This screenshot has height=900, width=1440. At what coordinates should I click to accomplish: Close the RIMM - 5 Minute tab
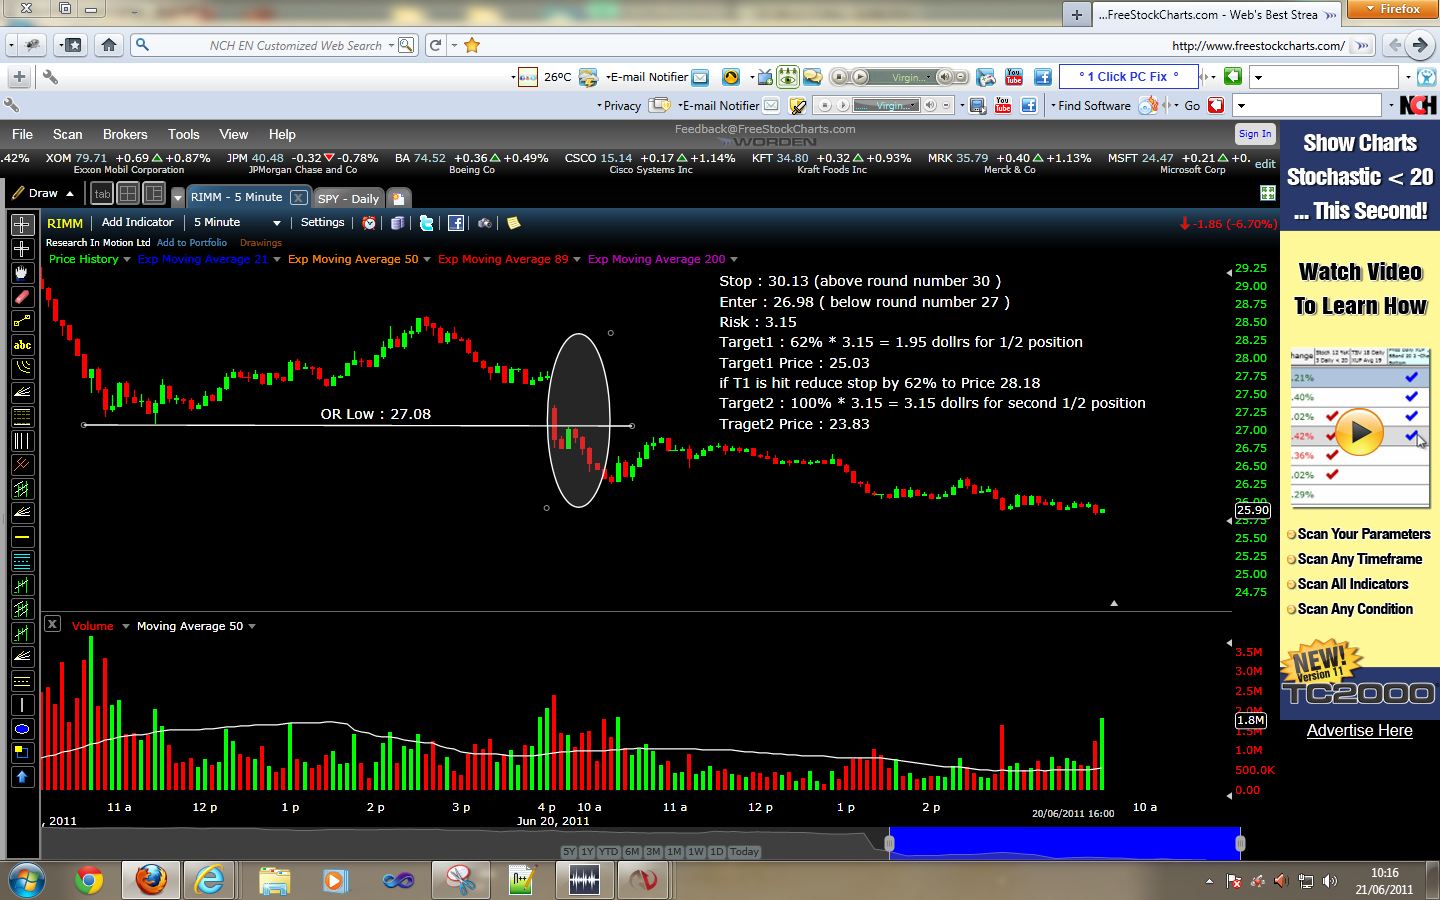298,198
